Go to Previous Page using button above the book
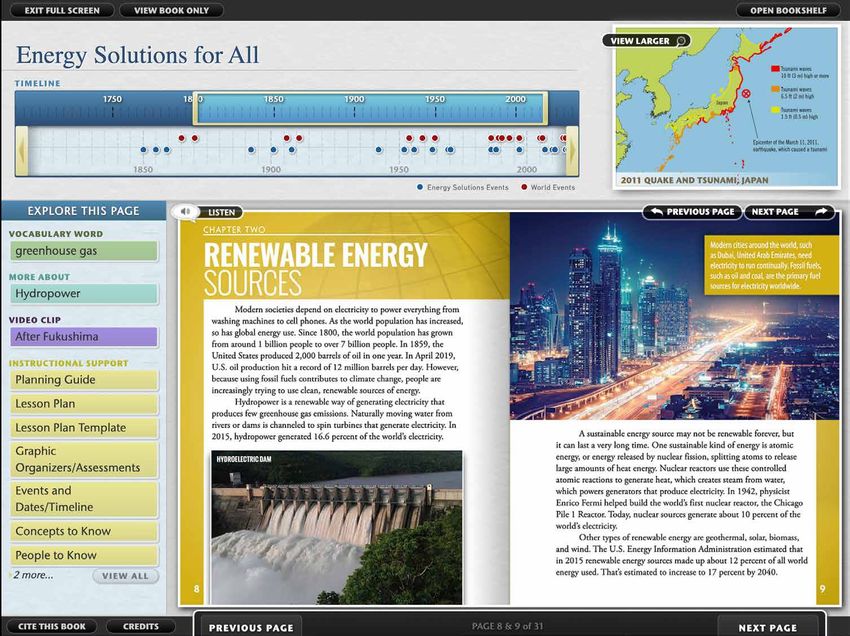Image resolution: width=850 pixels, height=636 pixels. coord(692,212)
